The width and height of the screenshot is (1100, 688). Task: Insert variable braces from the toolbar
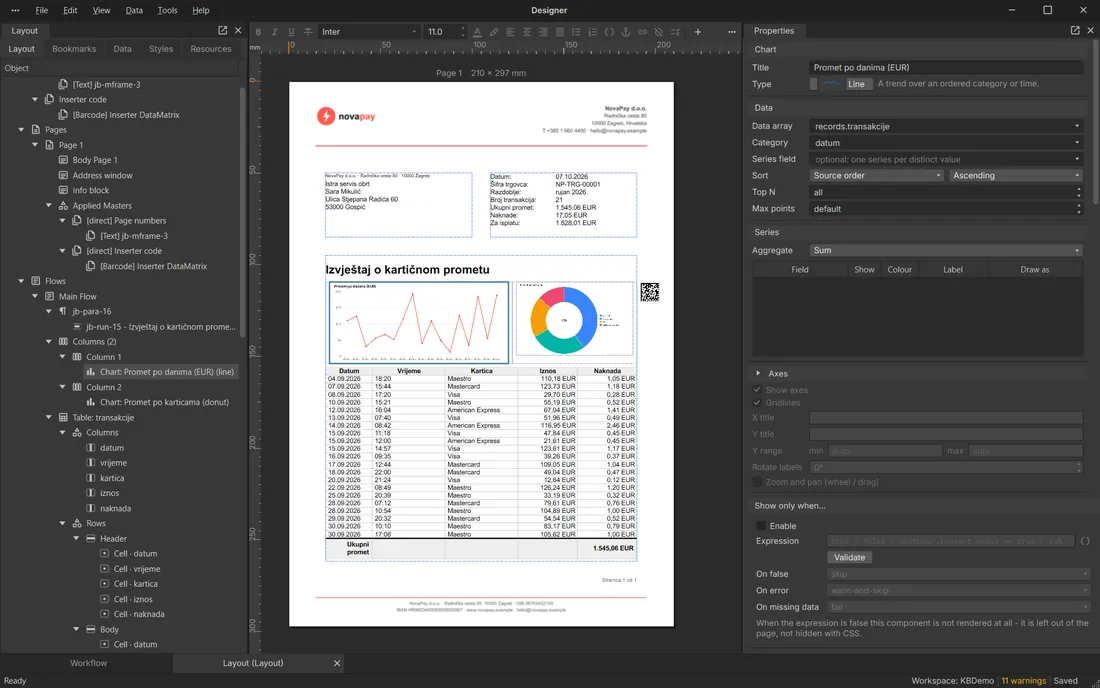click(x=609, y=32)
